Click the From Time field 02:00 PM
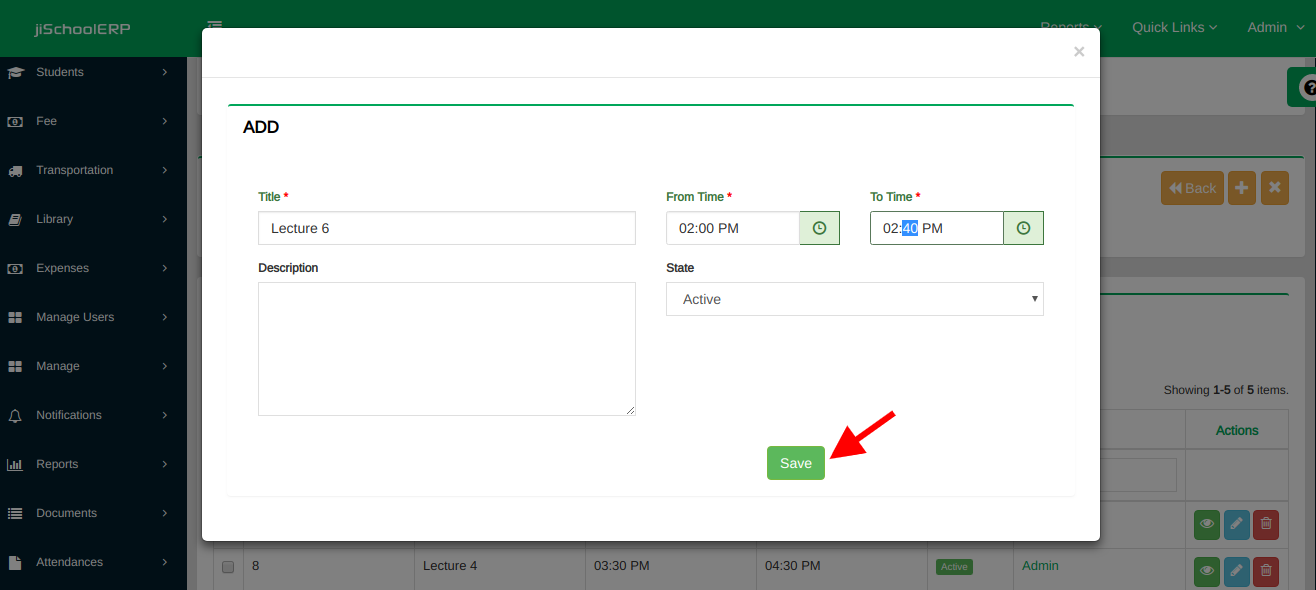1316x590 pixels. (x=733, y=228)
